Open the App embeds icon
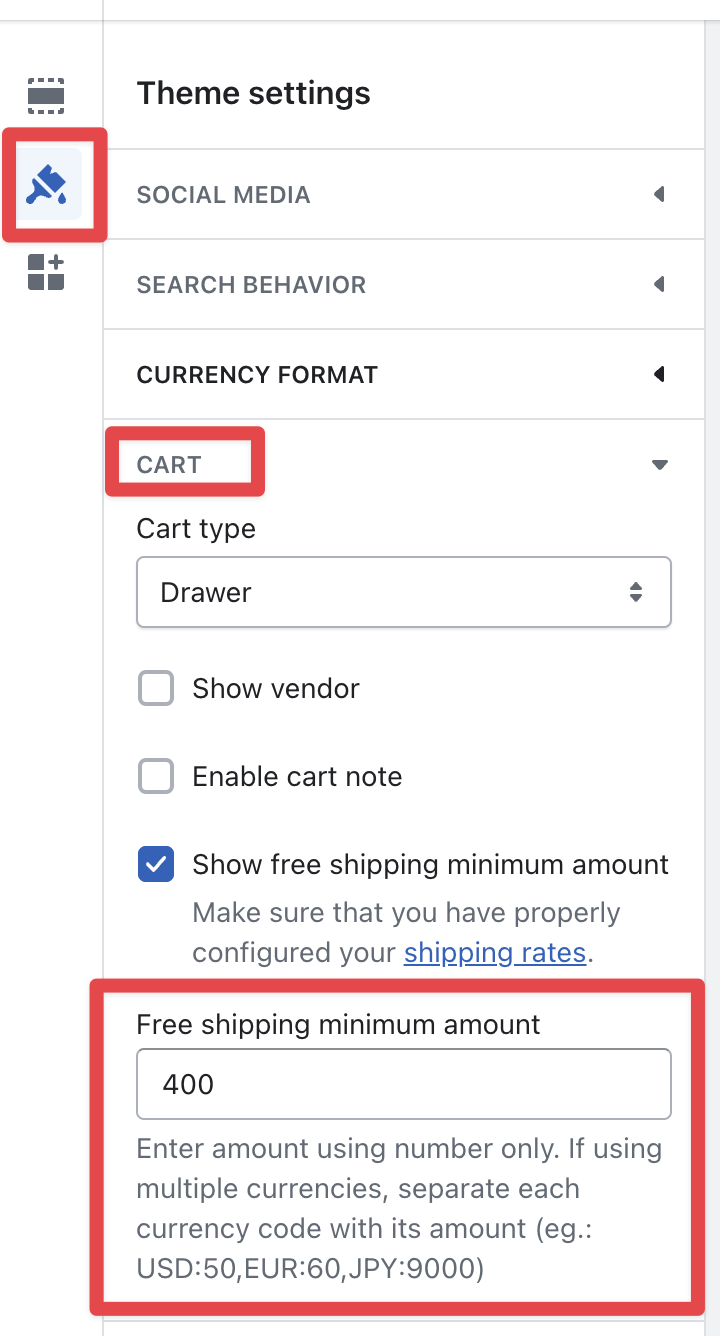This screenshot has height=1336, width=720. pos(46,272)
